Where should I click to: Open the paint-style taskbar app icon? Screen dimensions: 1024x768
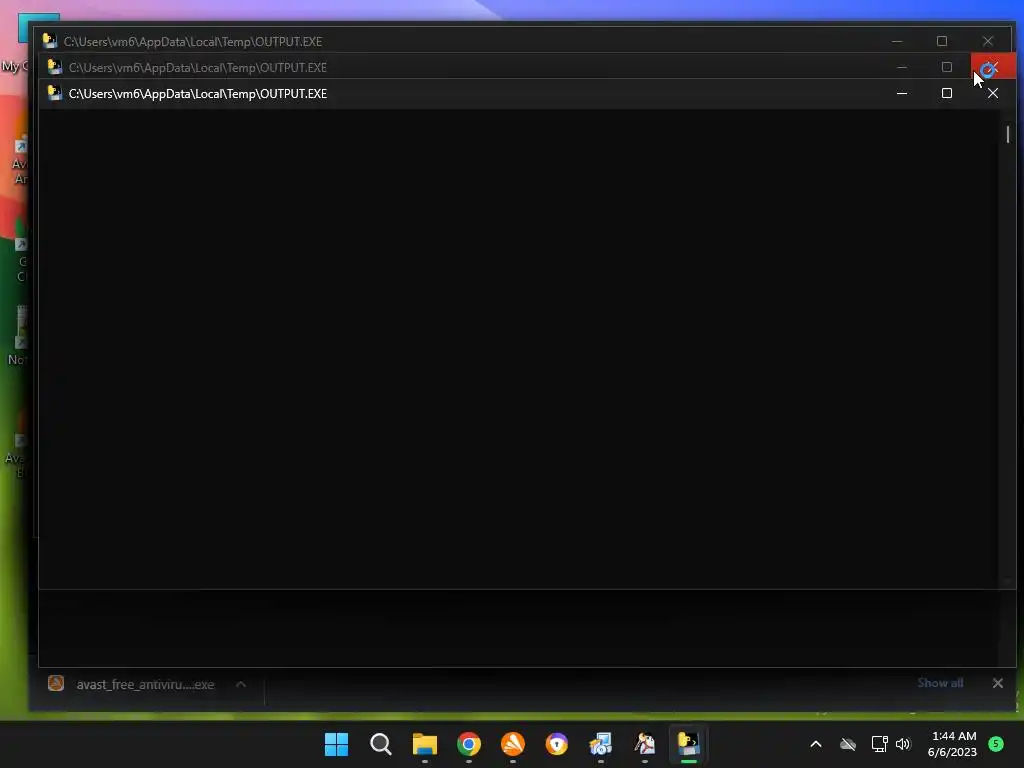point(645,744)
